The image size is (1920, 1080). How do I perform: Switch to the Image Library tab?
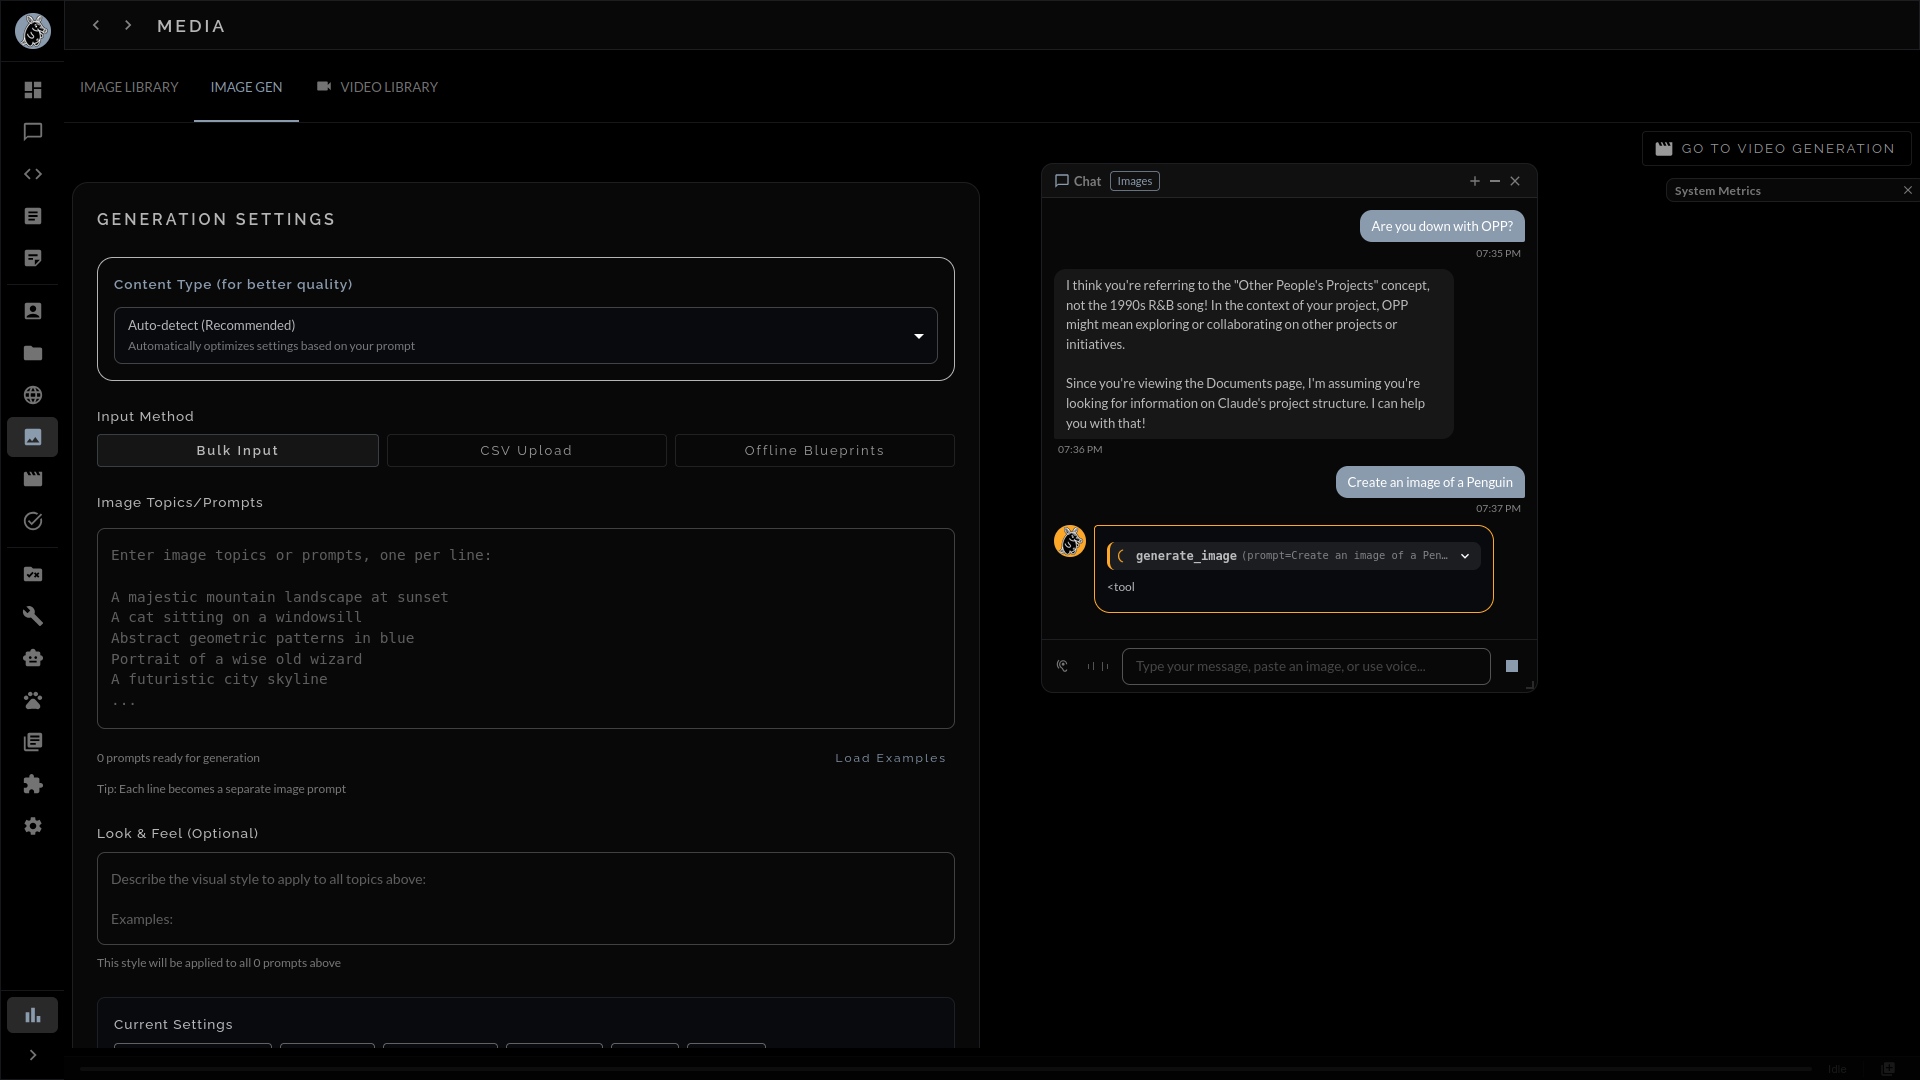(x=129, y=87)
